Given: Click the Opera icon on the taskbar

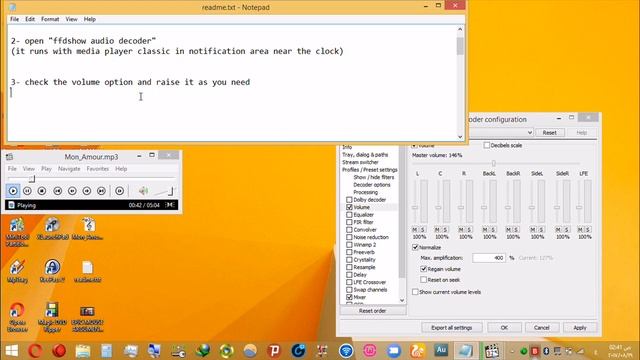Looking at the screenshot, I should (x=35, y=351).
